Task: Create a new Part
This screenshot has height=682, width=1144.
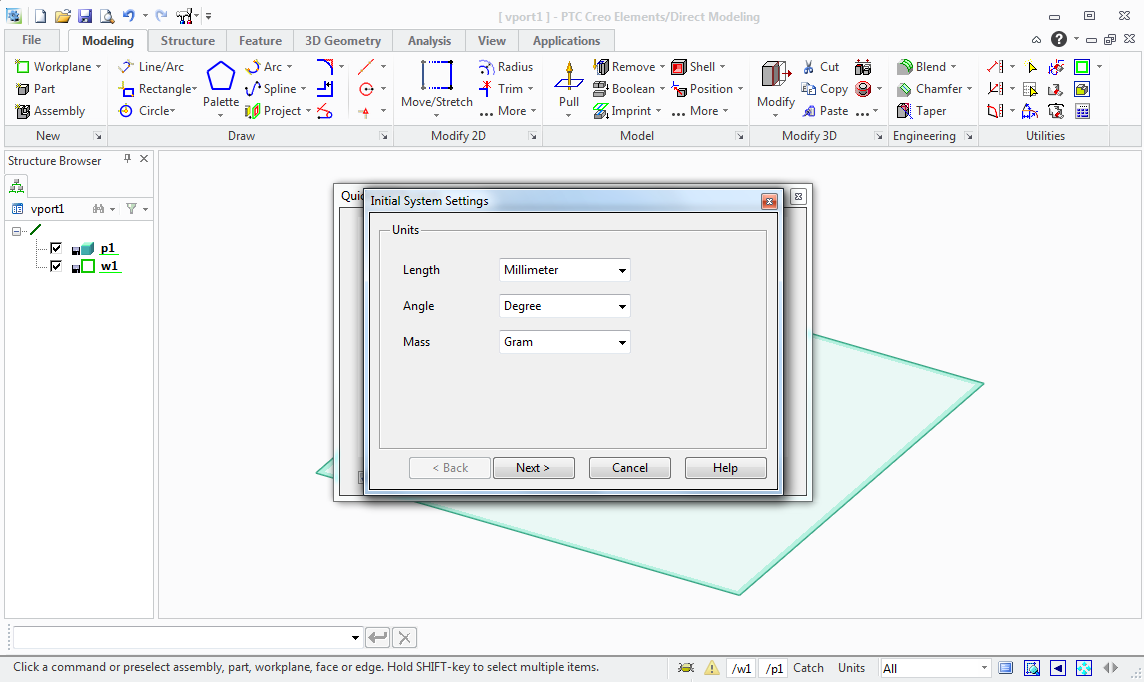Action: point(35,88)
